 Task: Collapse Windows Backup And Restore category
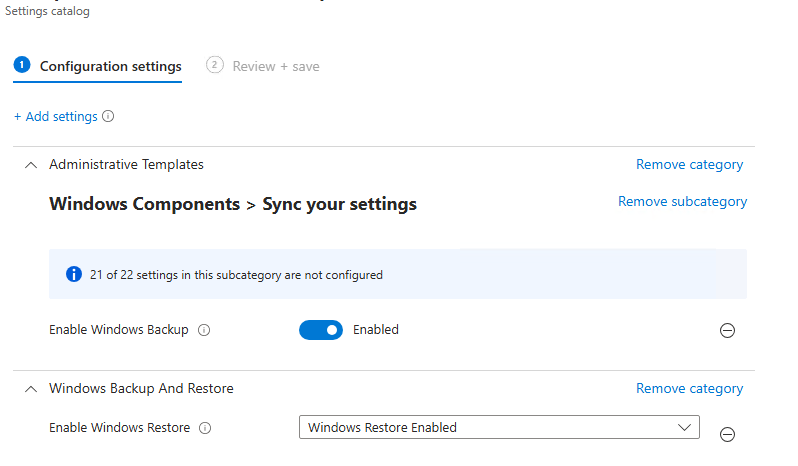pos(31,389)
